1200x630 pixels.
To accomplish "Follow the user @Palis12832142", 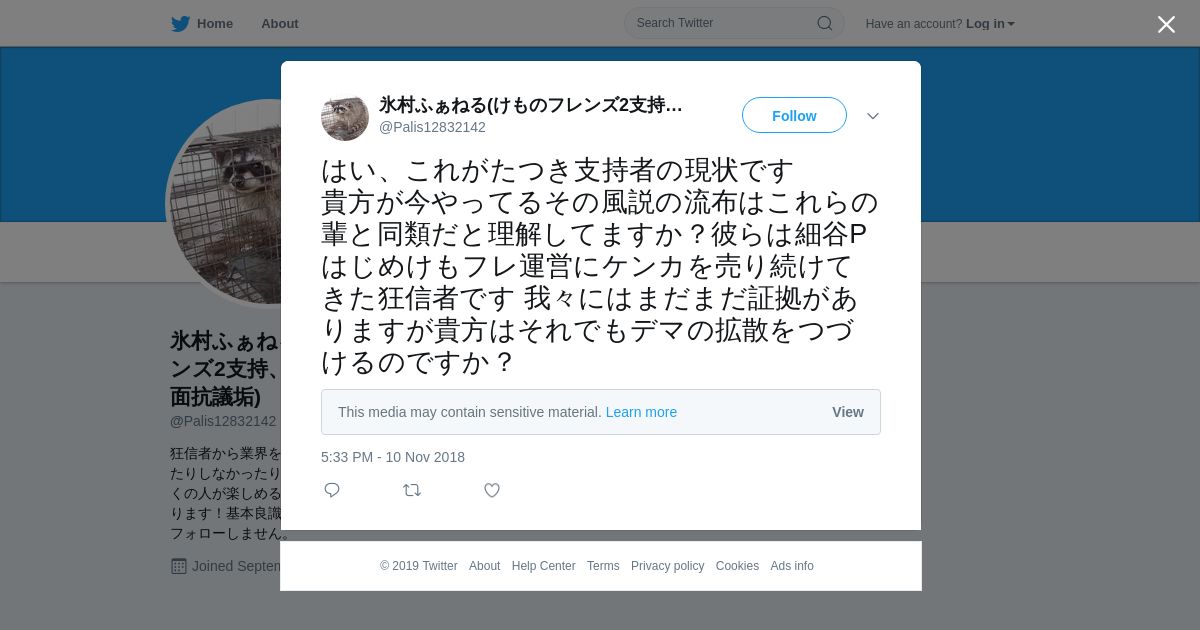I will coord(794,116).
